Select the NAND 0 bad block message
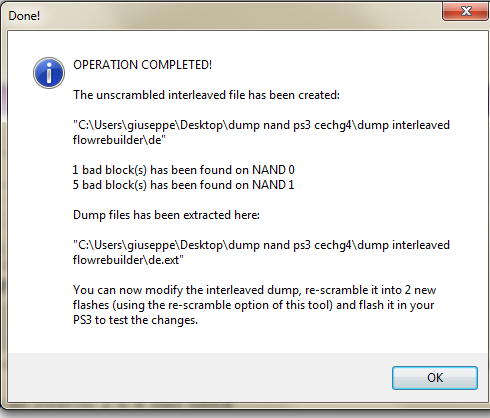Screen dimensions: 490x418 (184, 170)
